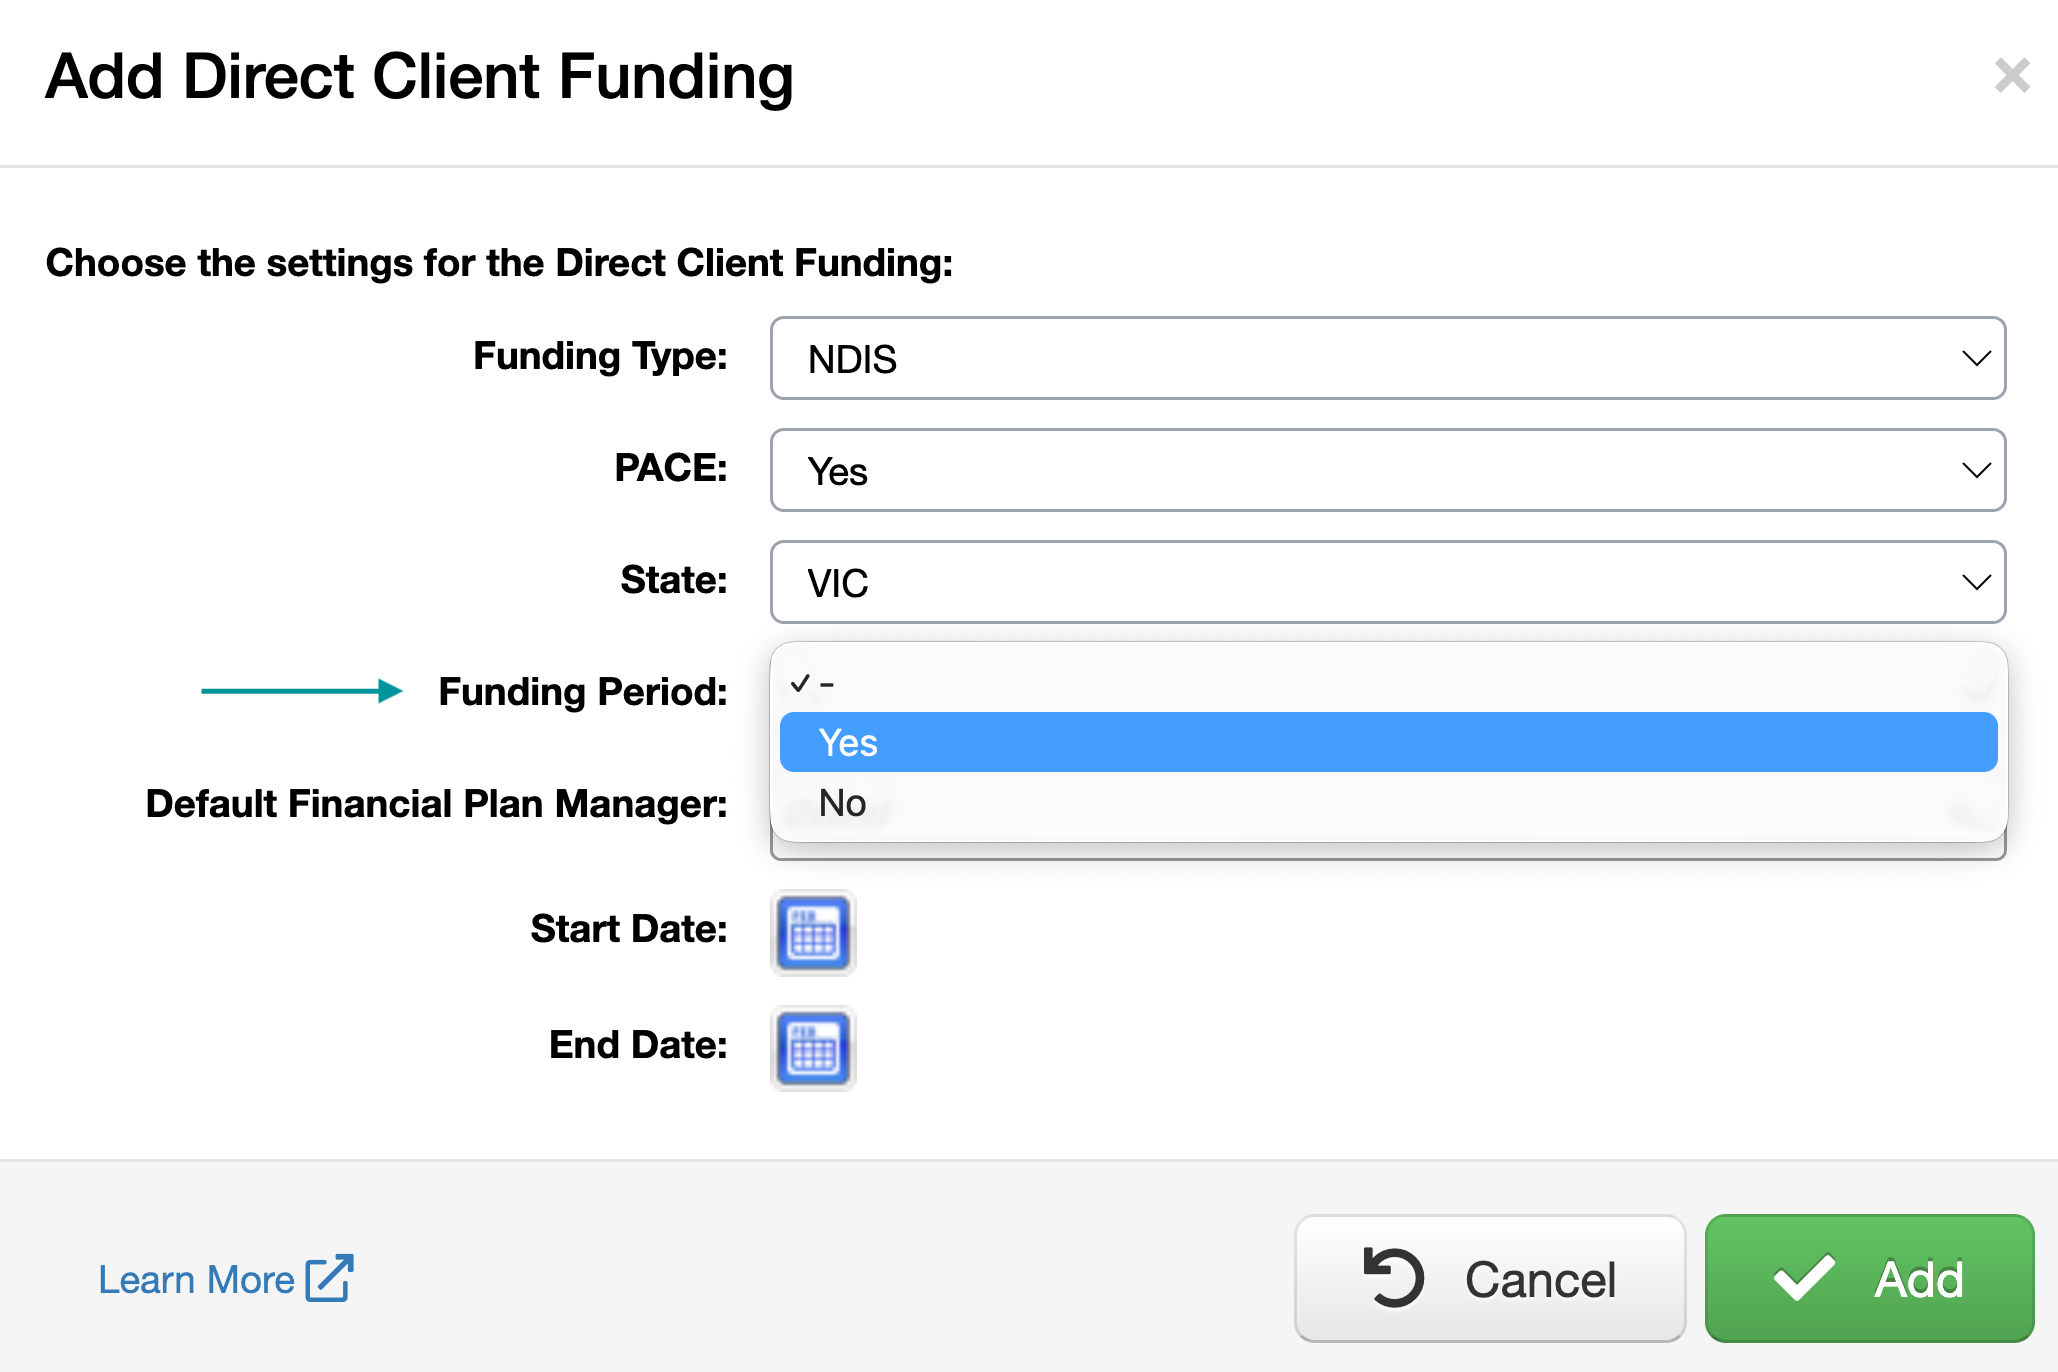Image resolution: width=2058 pixels, height=1372 pixels.
Task: Expand the State dropdown chevron
Action: pos(1975,582)
